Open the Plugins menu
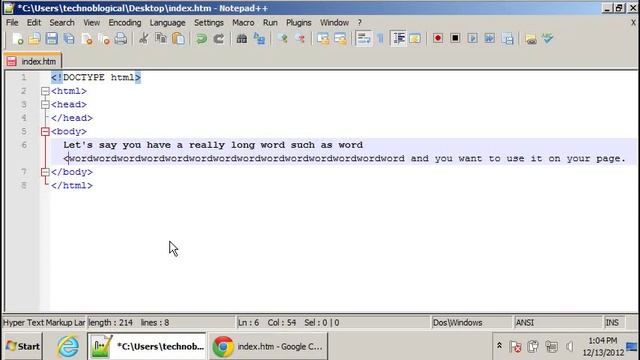Screen dimensions: 640x360 [298, 22]
